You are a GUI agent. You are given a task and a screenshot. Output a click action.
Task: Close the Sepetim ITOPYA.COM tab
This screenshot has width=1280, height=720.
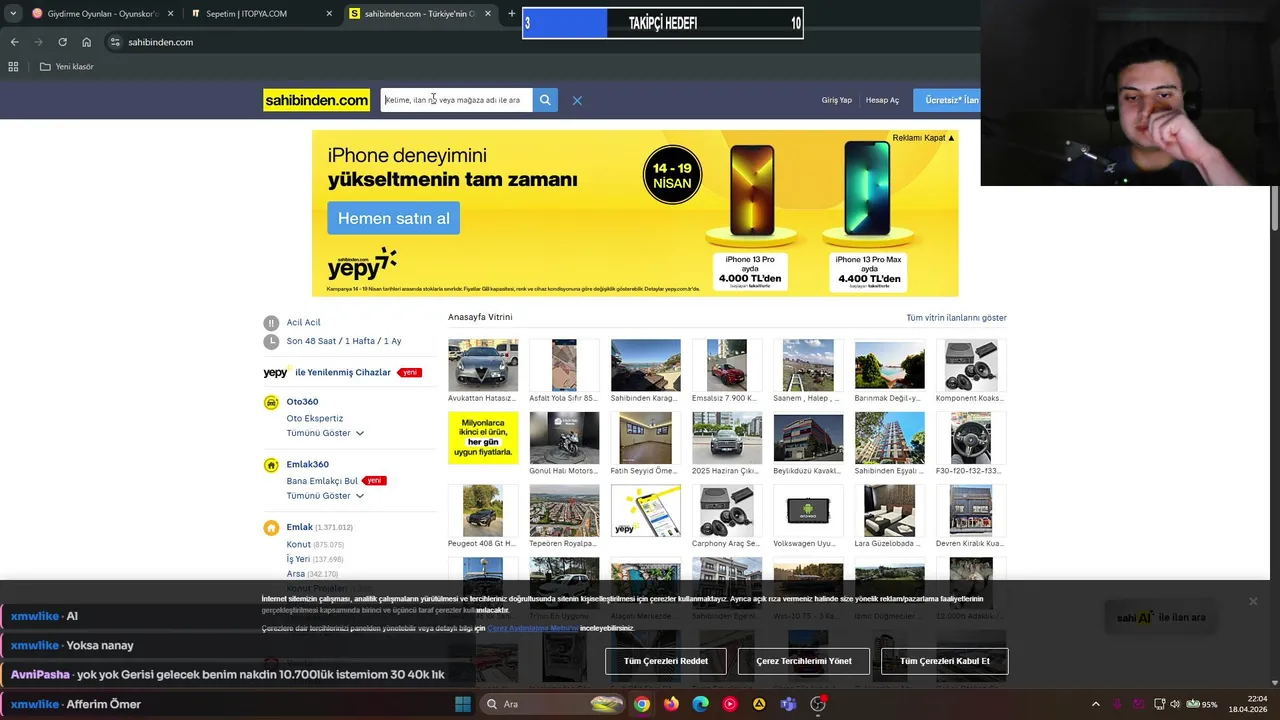[329, 14]
